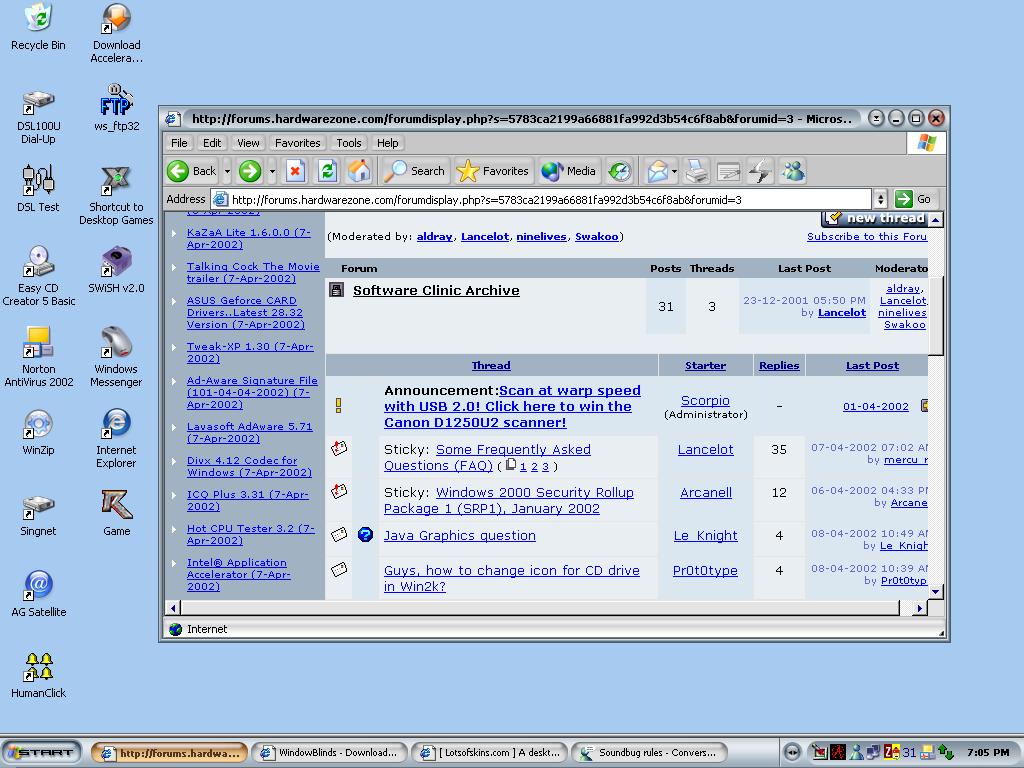Print the current page
This screenshot has height=768, width=1024.
pos(695,170)
